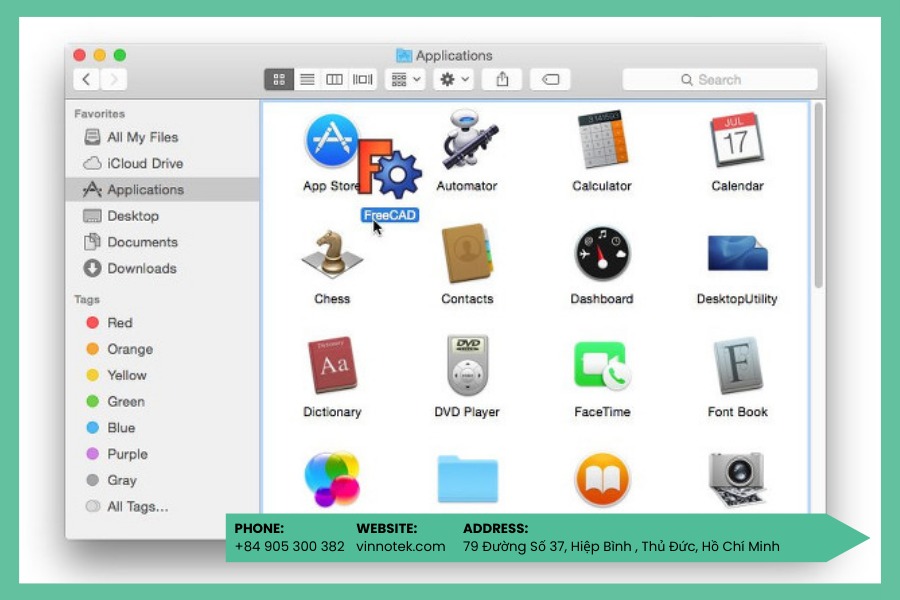Screen dimensions: 900x600
Task: Select Applications in sidebar
Action: (162, 189)
